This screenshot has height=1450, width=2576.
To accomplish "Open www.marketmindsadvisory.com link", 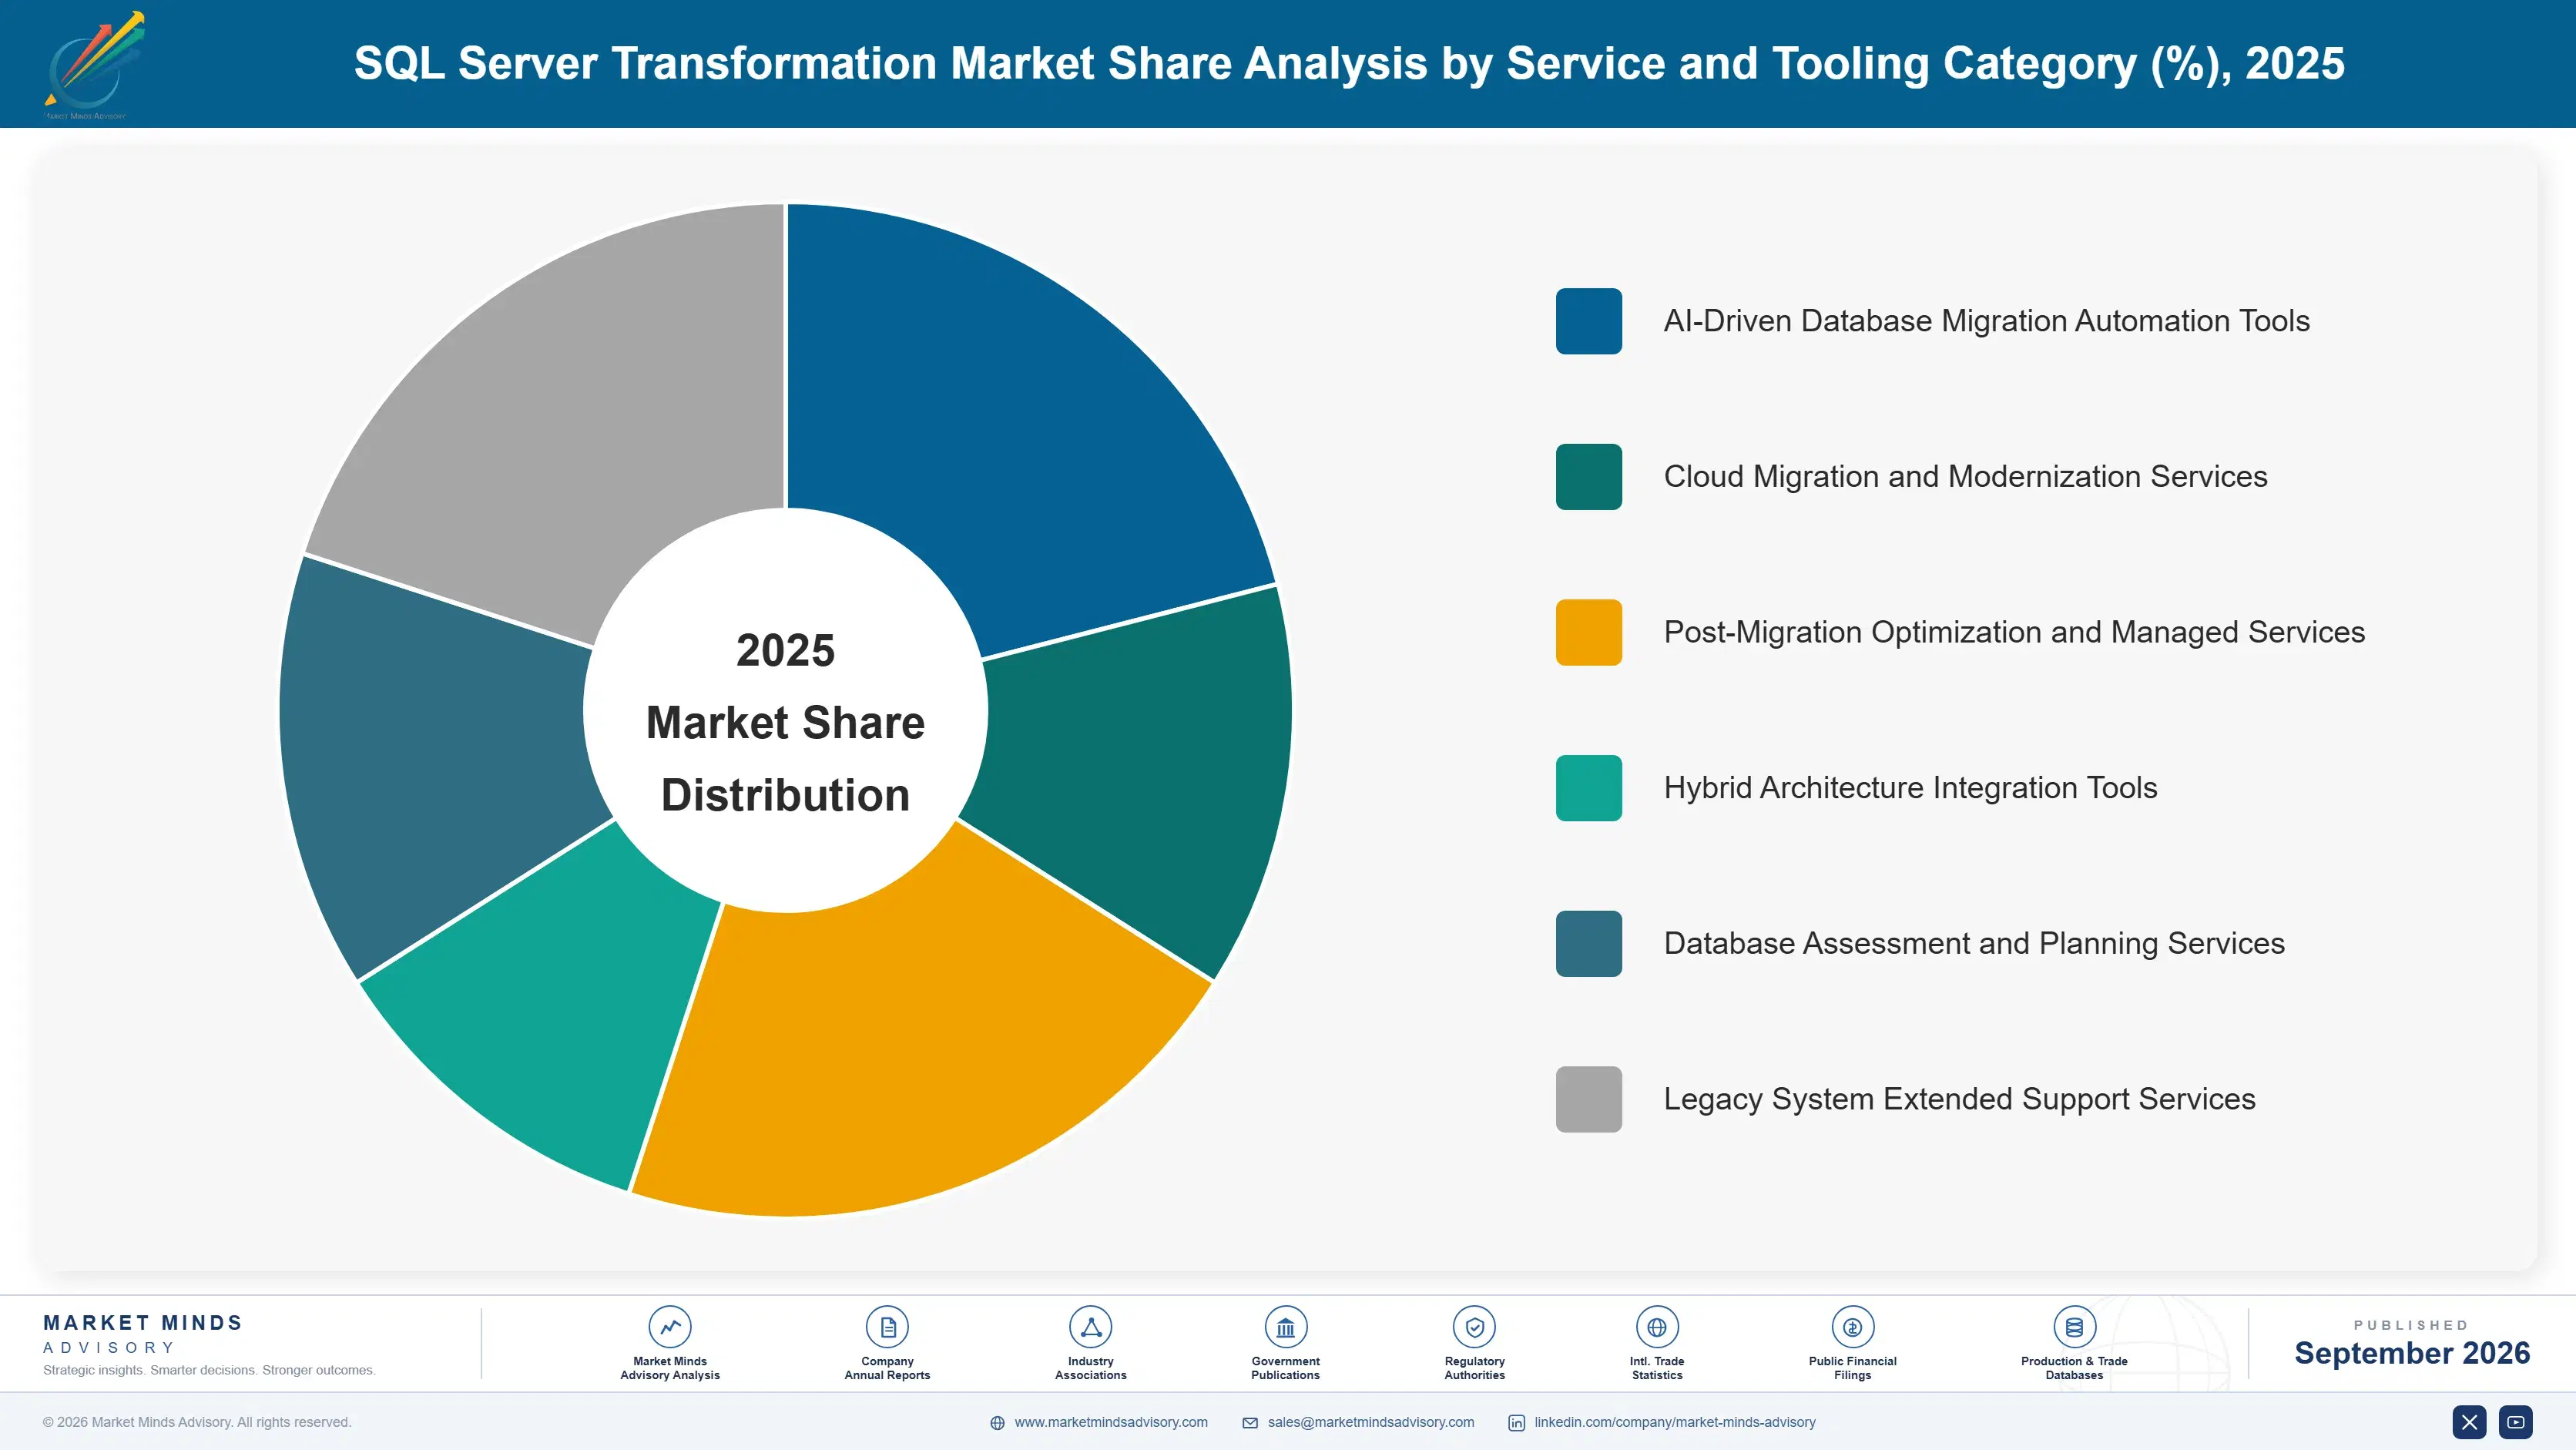I will [1111, 1422].
